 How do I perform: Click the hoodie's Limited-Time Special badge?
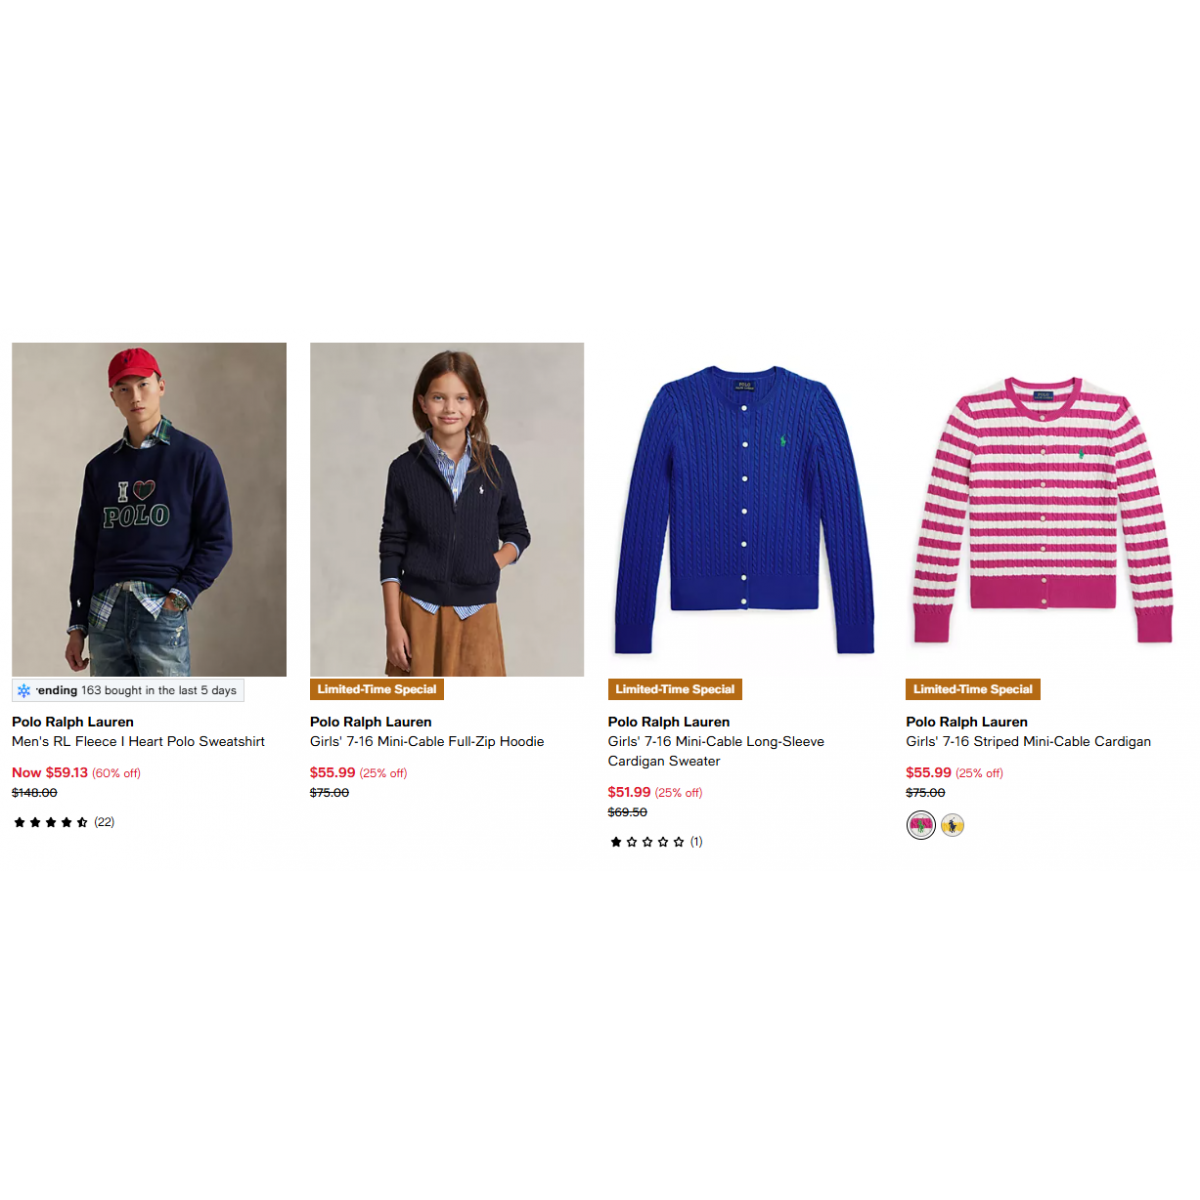click(x=377, y=689)
